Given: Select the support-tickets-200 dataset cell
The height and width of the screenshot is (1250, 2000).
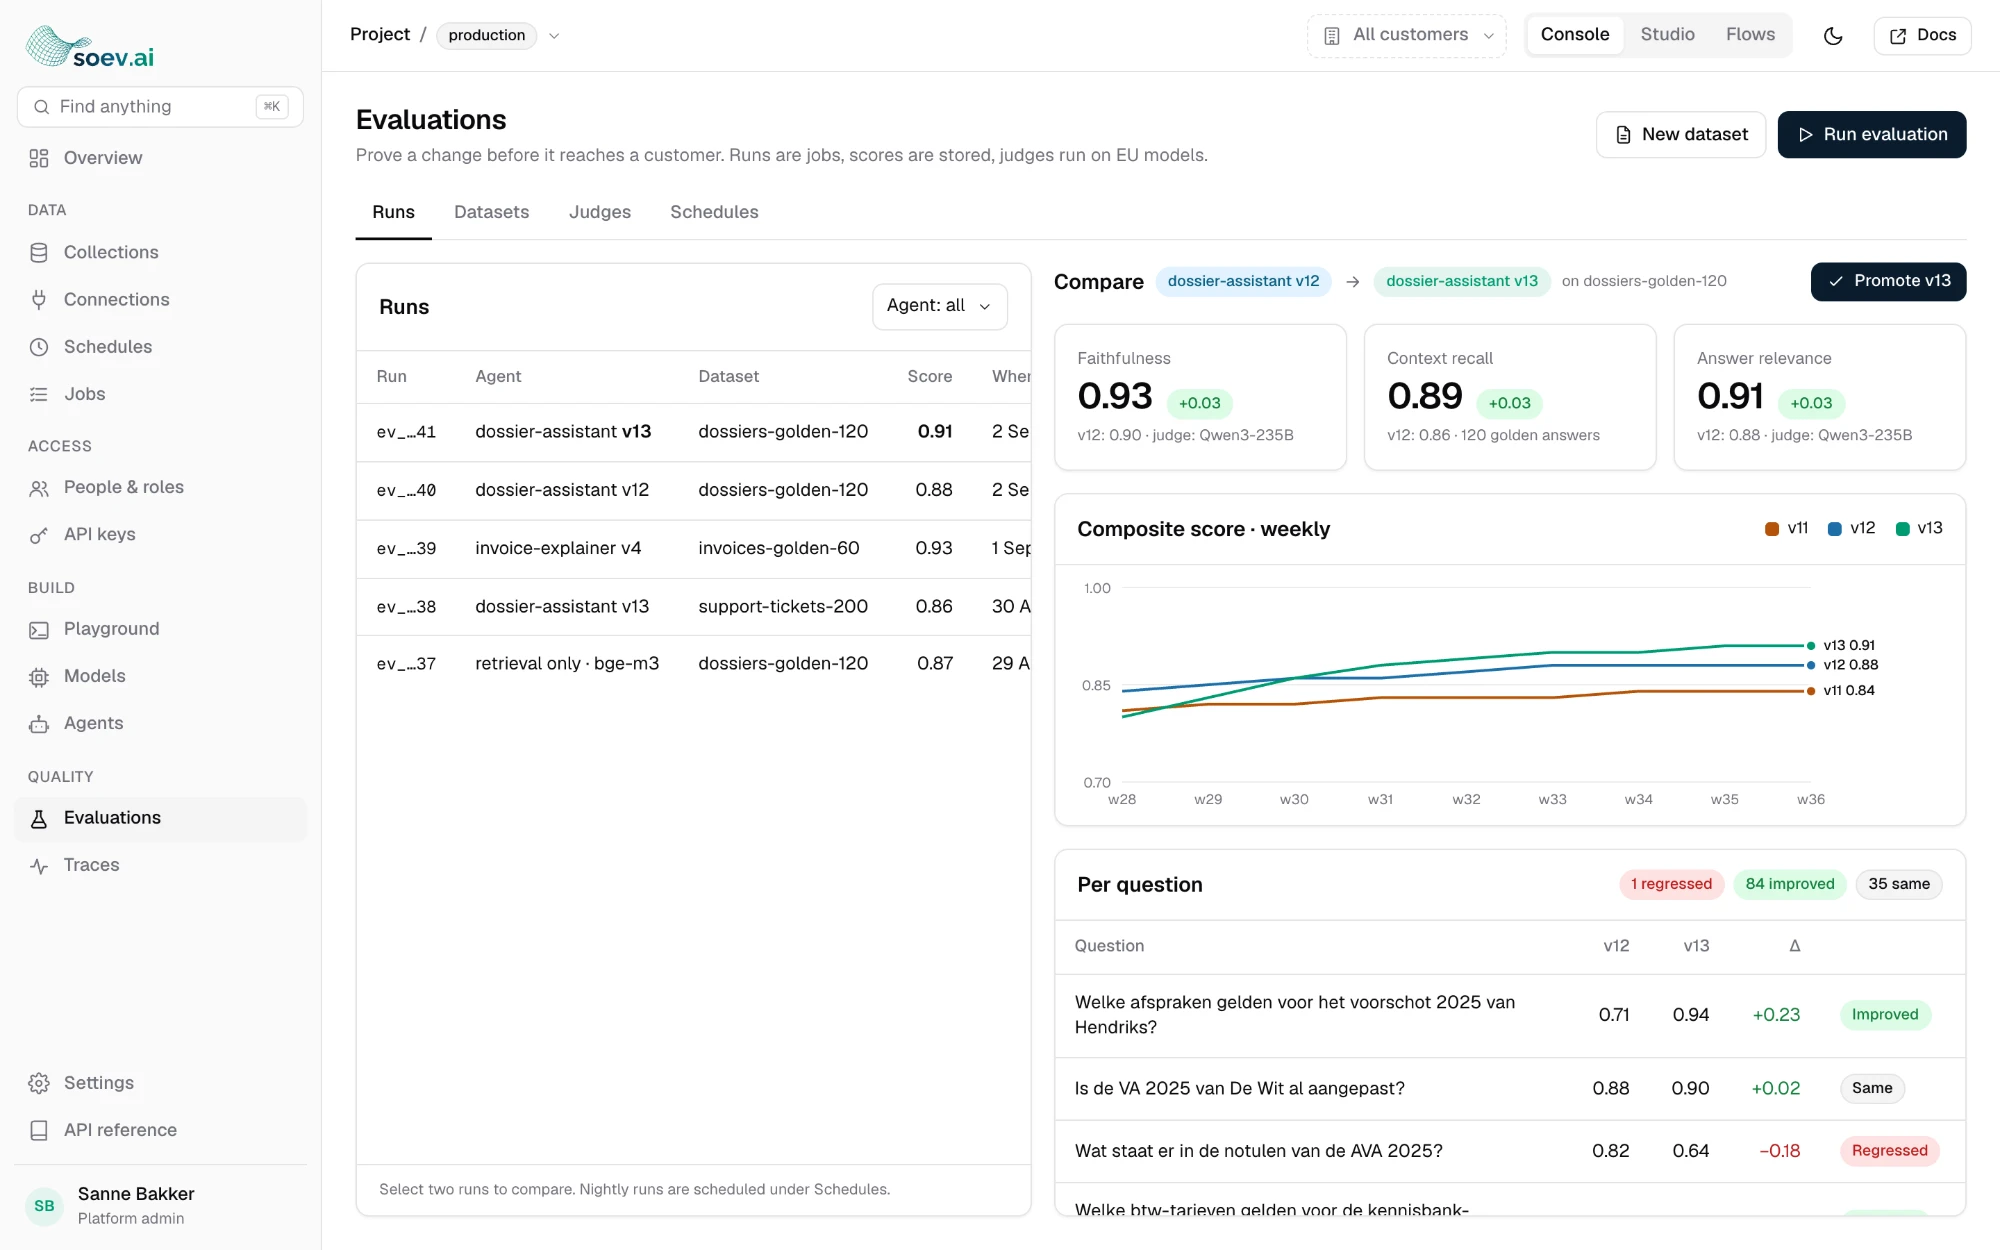Looking at the screenshot, I should pyautogui.click(x=783, y=607).
